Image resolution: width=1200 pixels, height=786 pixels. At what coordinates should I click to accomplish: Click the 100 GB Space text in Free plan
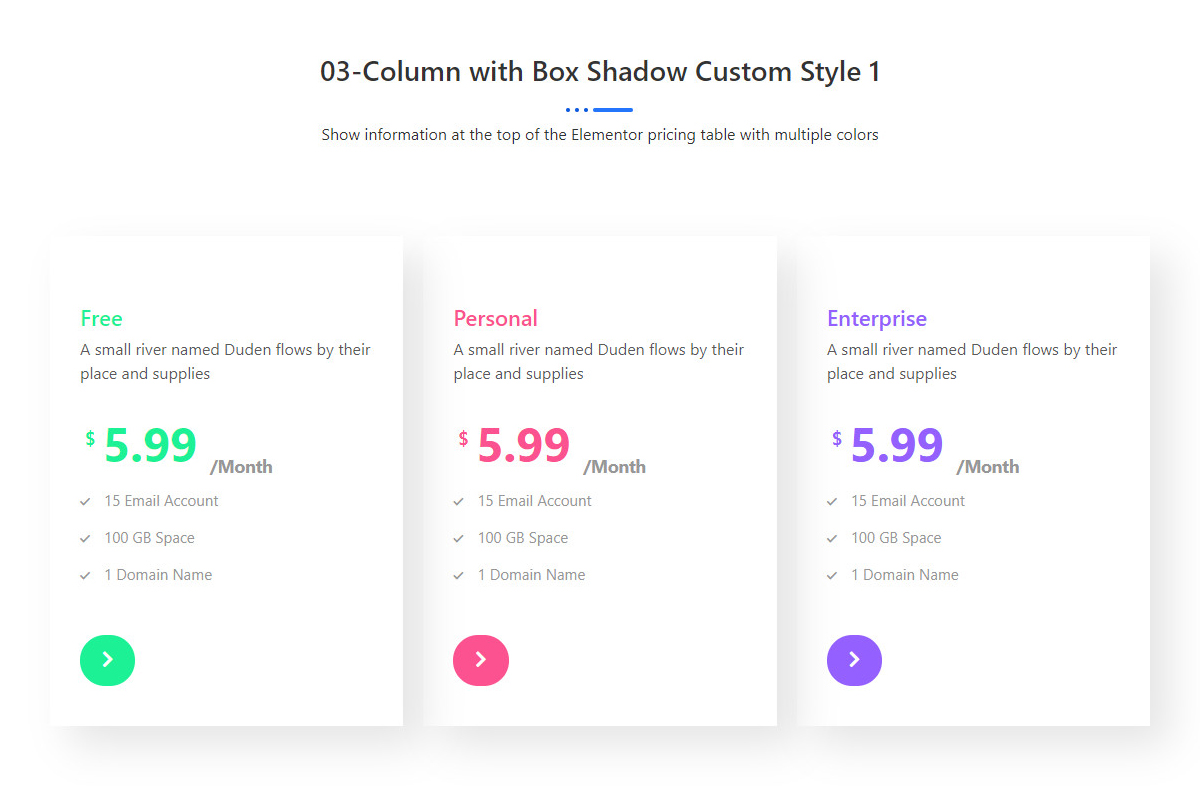pyautogui.click(x=149, y=538)
